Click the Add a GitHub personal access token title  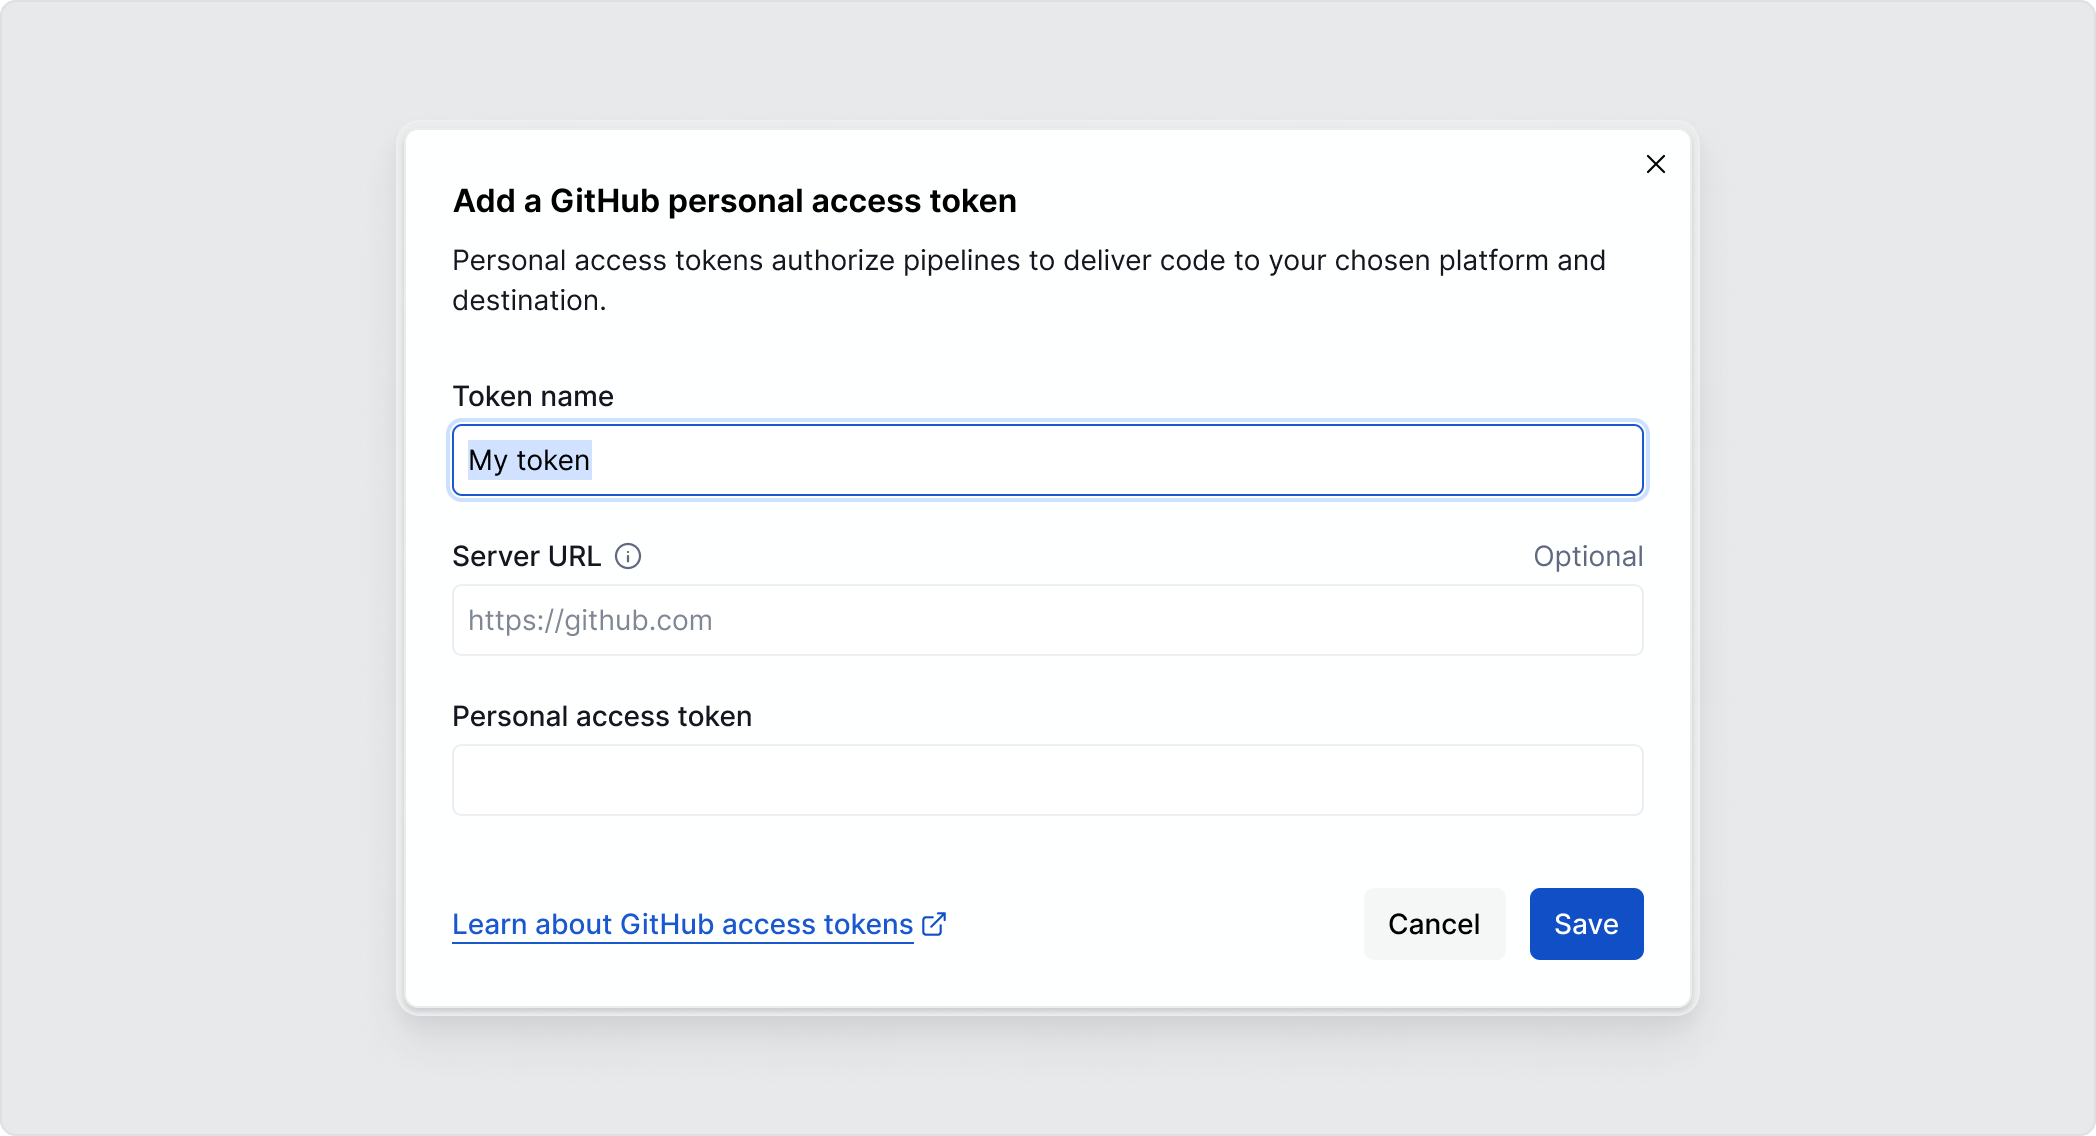[x=734, y=201]
